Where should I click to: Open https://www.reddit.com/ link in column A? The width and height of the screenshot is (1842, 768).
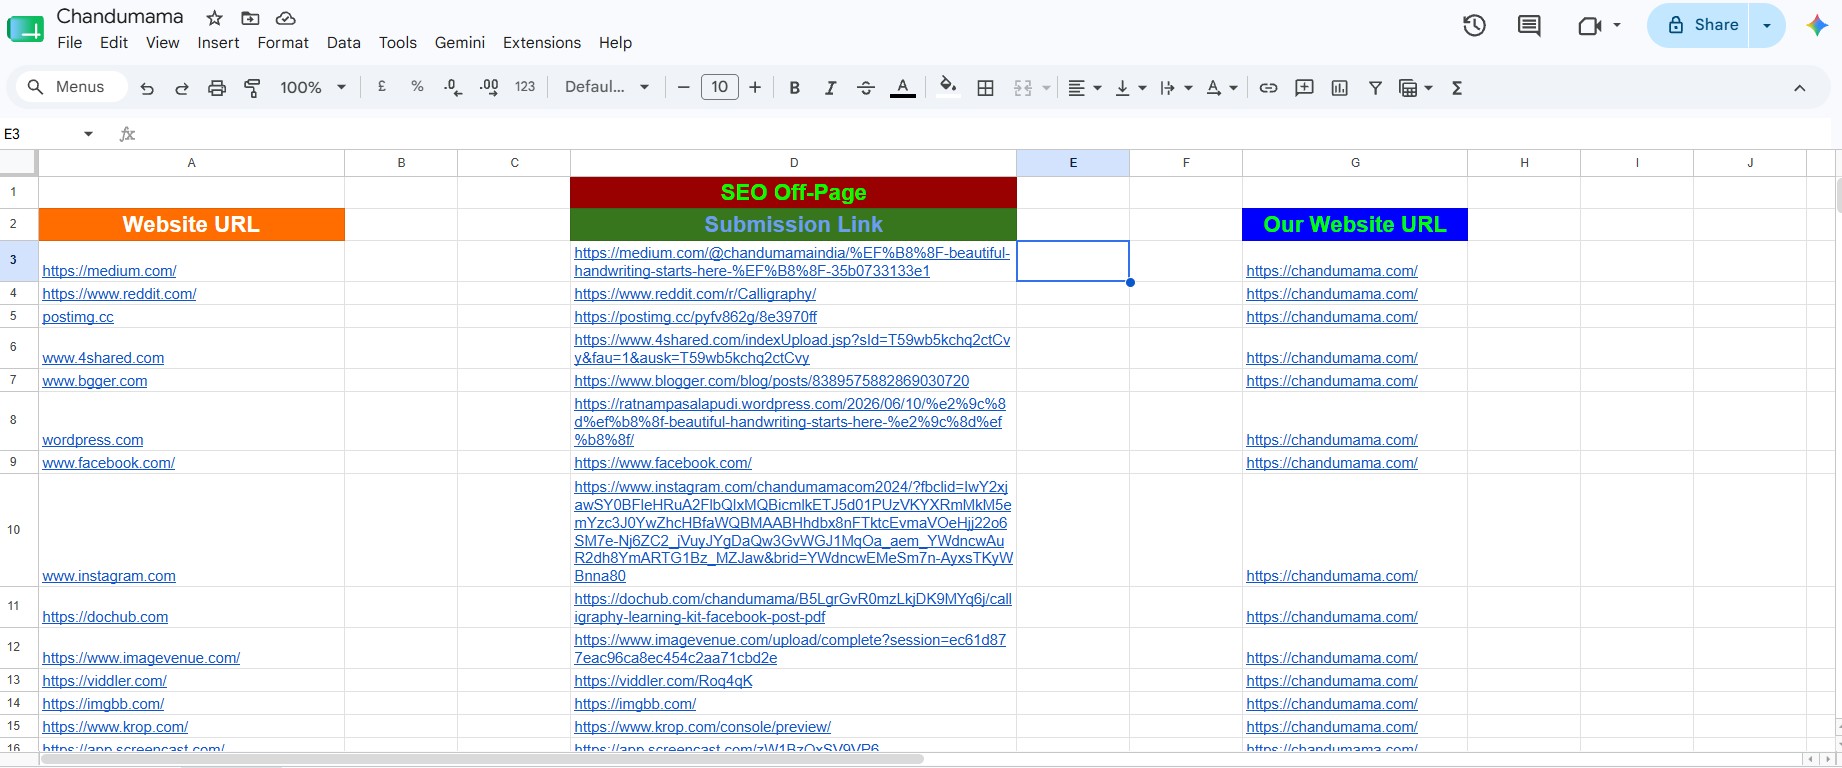tap(119, 294)
